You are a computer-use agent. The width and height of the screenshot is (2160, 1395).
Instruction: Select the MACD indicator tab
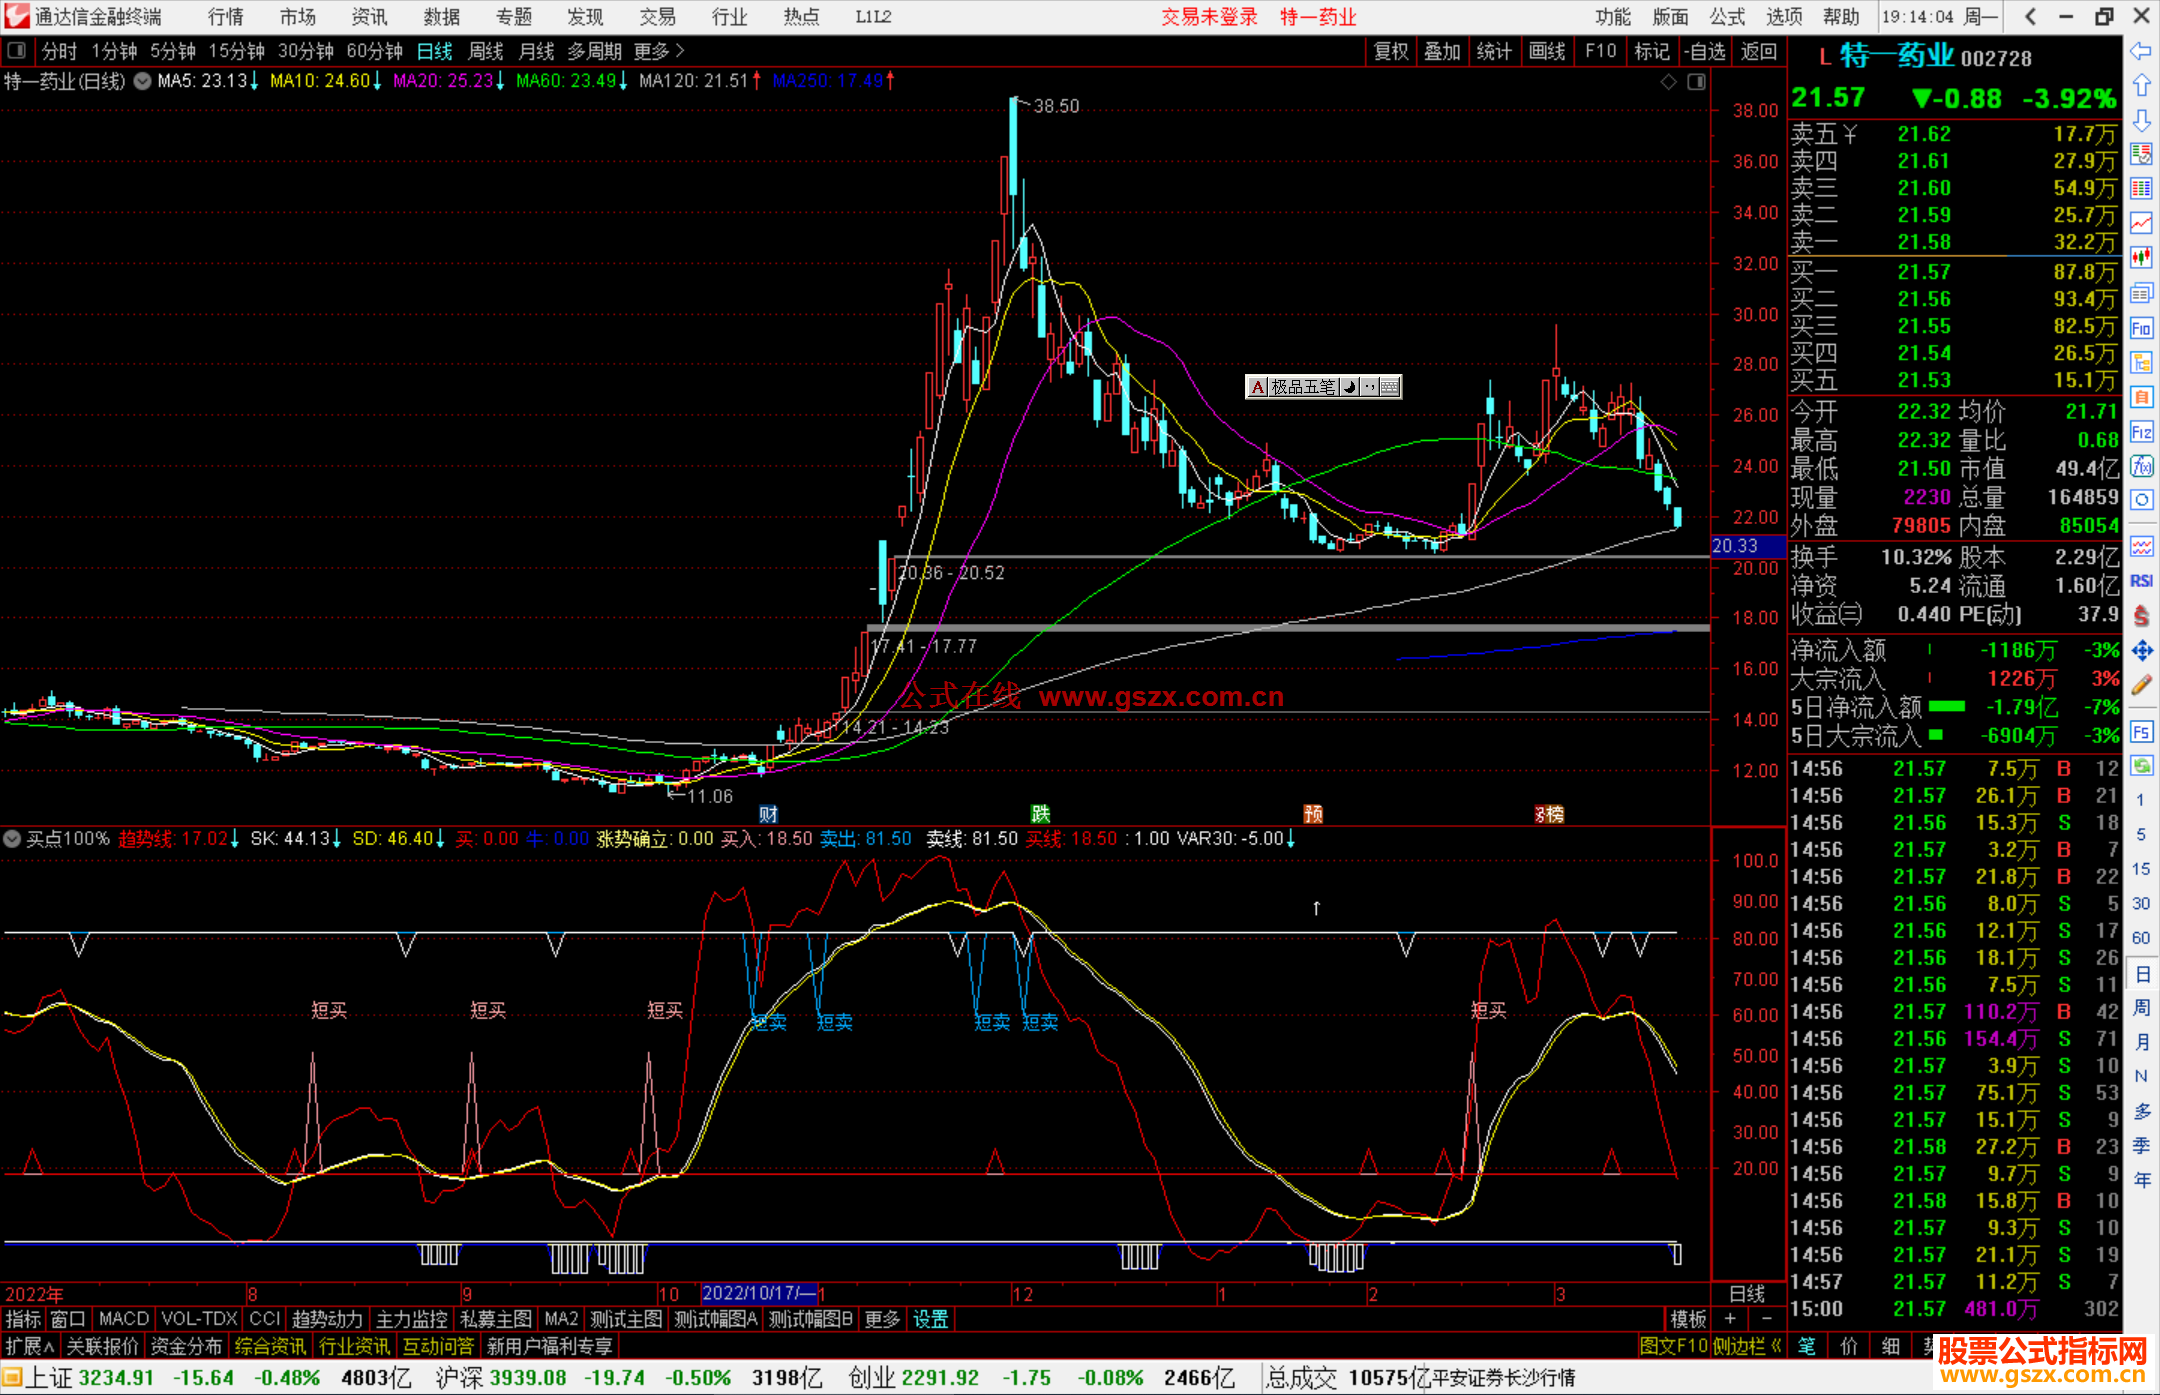click(x=123, y=1319)
